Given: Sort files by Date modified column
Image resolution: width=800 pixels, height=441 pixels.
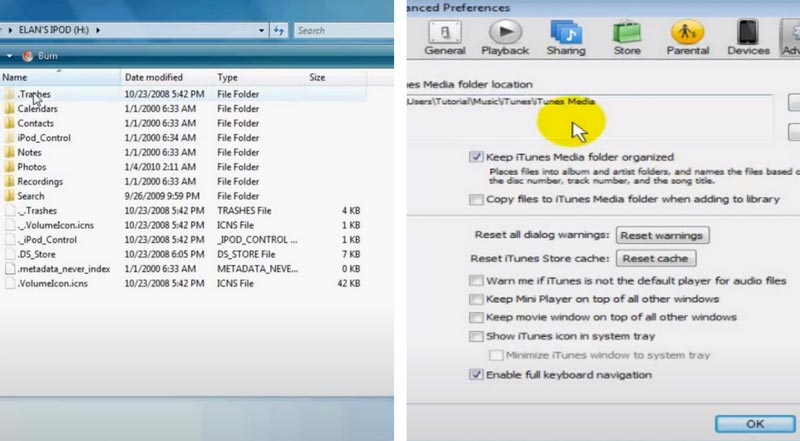Looking at the screenshot, I should point(167,78).
